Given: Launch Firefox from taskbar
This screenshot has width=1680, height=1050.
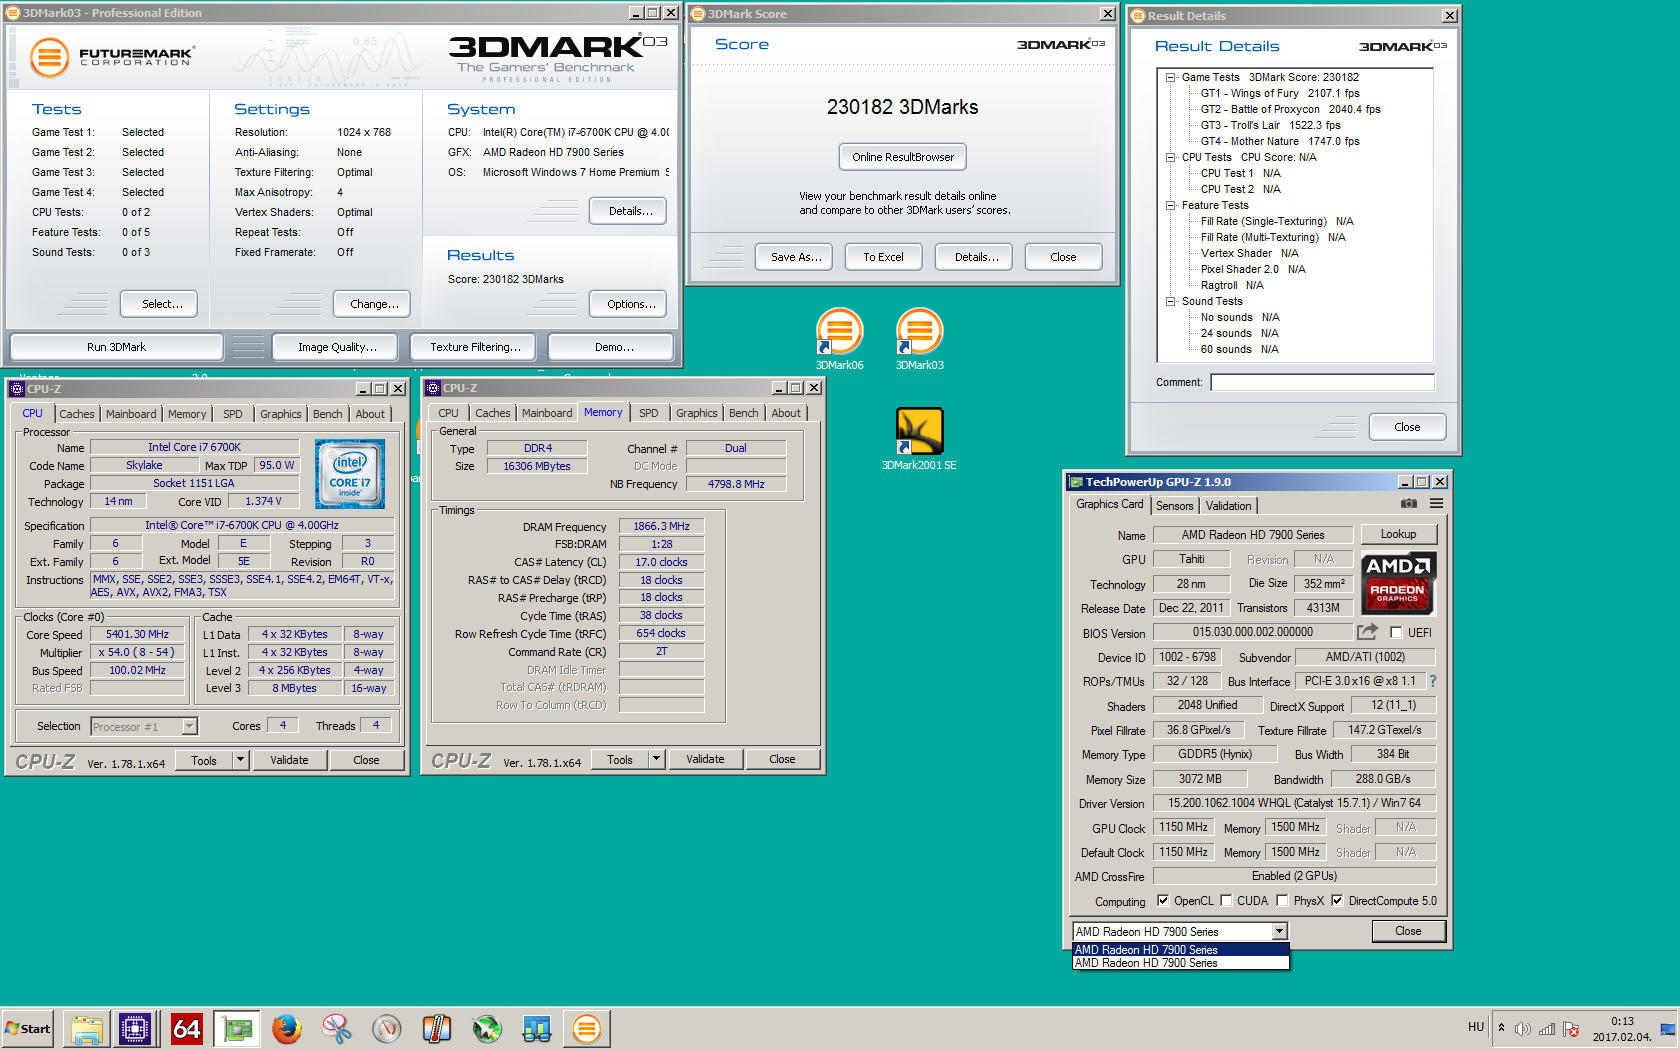Looking at the screenshot, I should coord(287,1028).
